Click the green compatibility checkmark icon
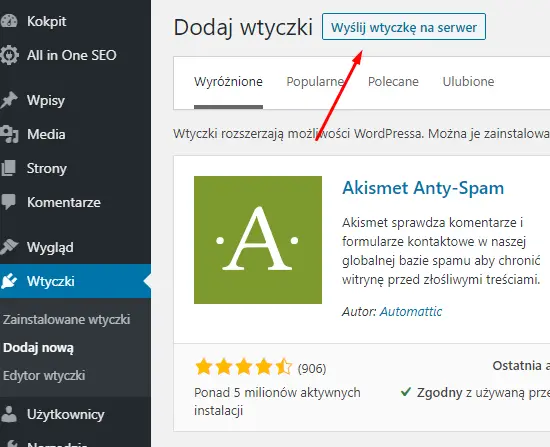Screen dimensions: 550x447 406,392
